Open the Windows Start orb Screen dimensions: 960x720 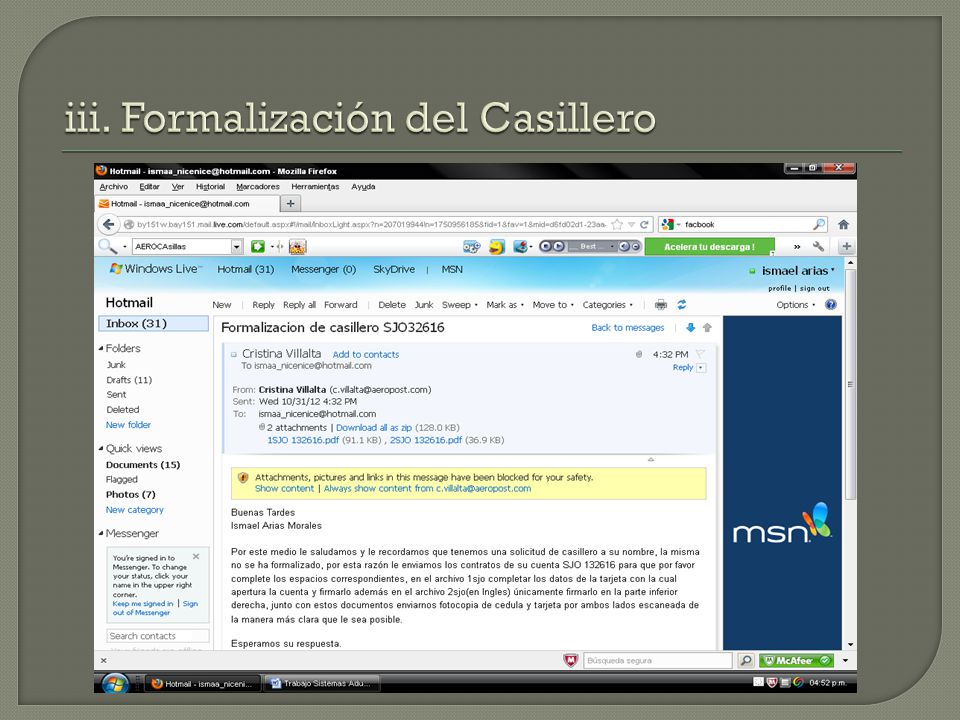coord(114,683)
